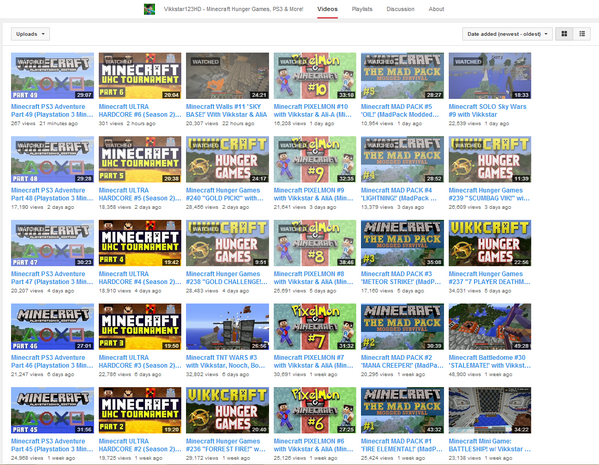
Task: Open Minecraft Battledome #30 STALEMATE link
Action: [489, 361]
